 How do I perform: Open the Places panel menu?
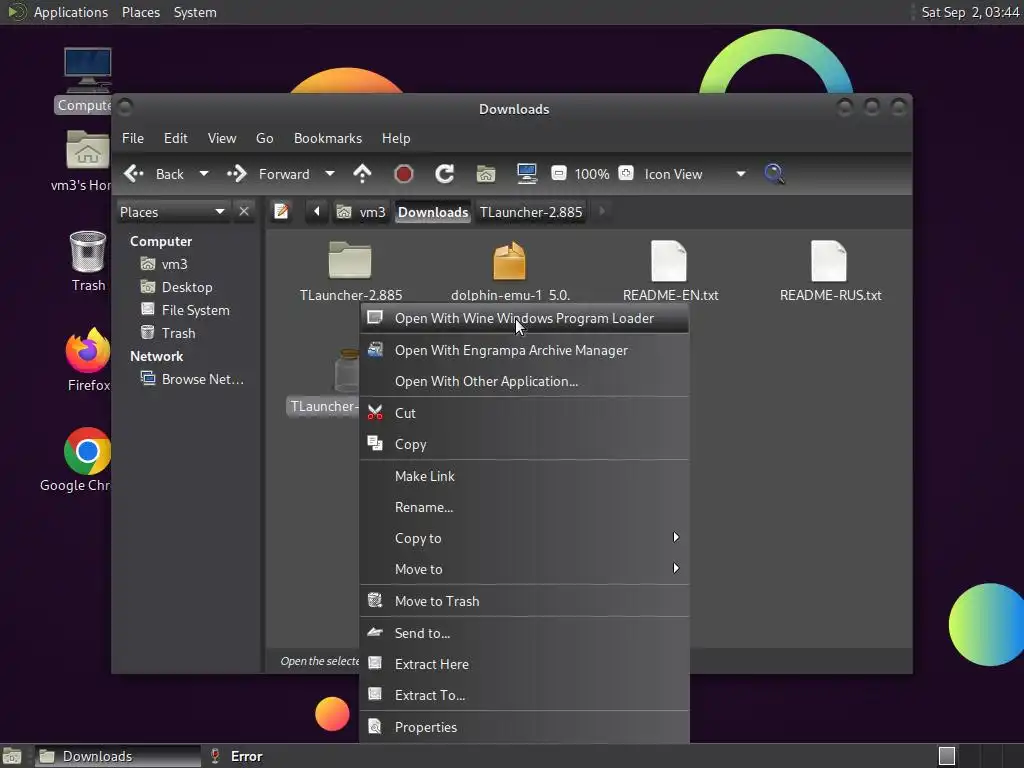click(x=141, y=12)
